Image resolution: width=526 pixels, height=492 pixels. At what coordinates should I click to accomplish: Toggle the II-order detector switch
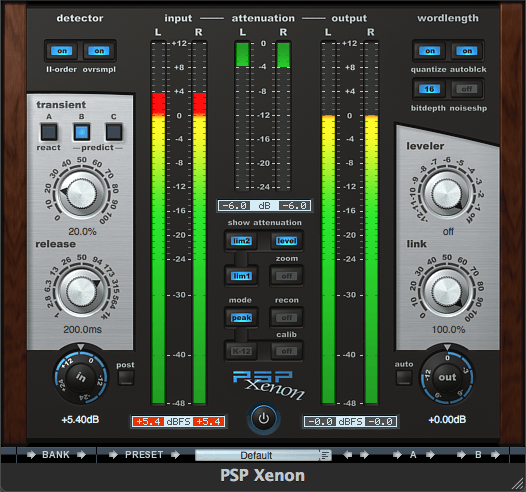click(62, 51)
